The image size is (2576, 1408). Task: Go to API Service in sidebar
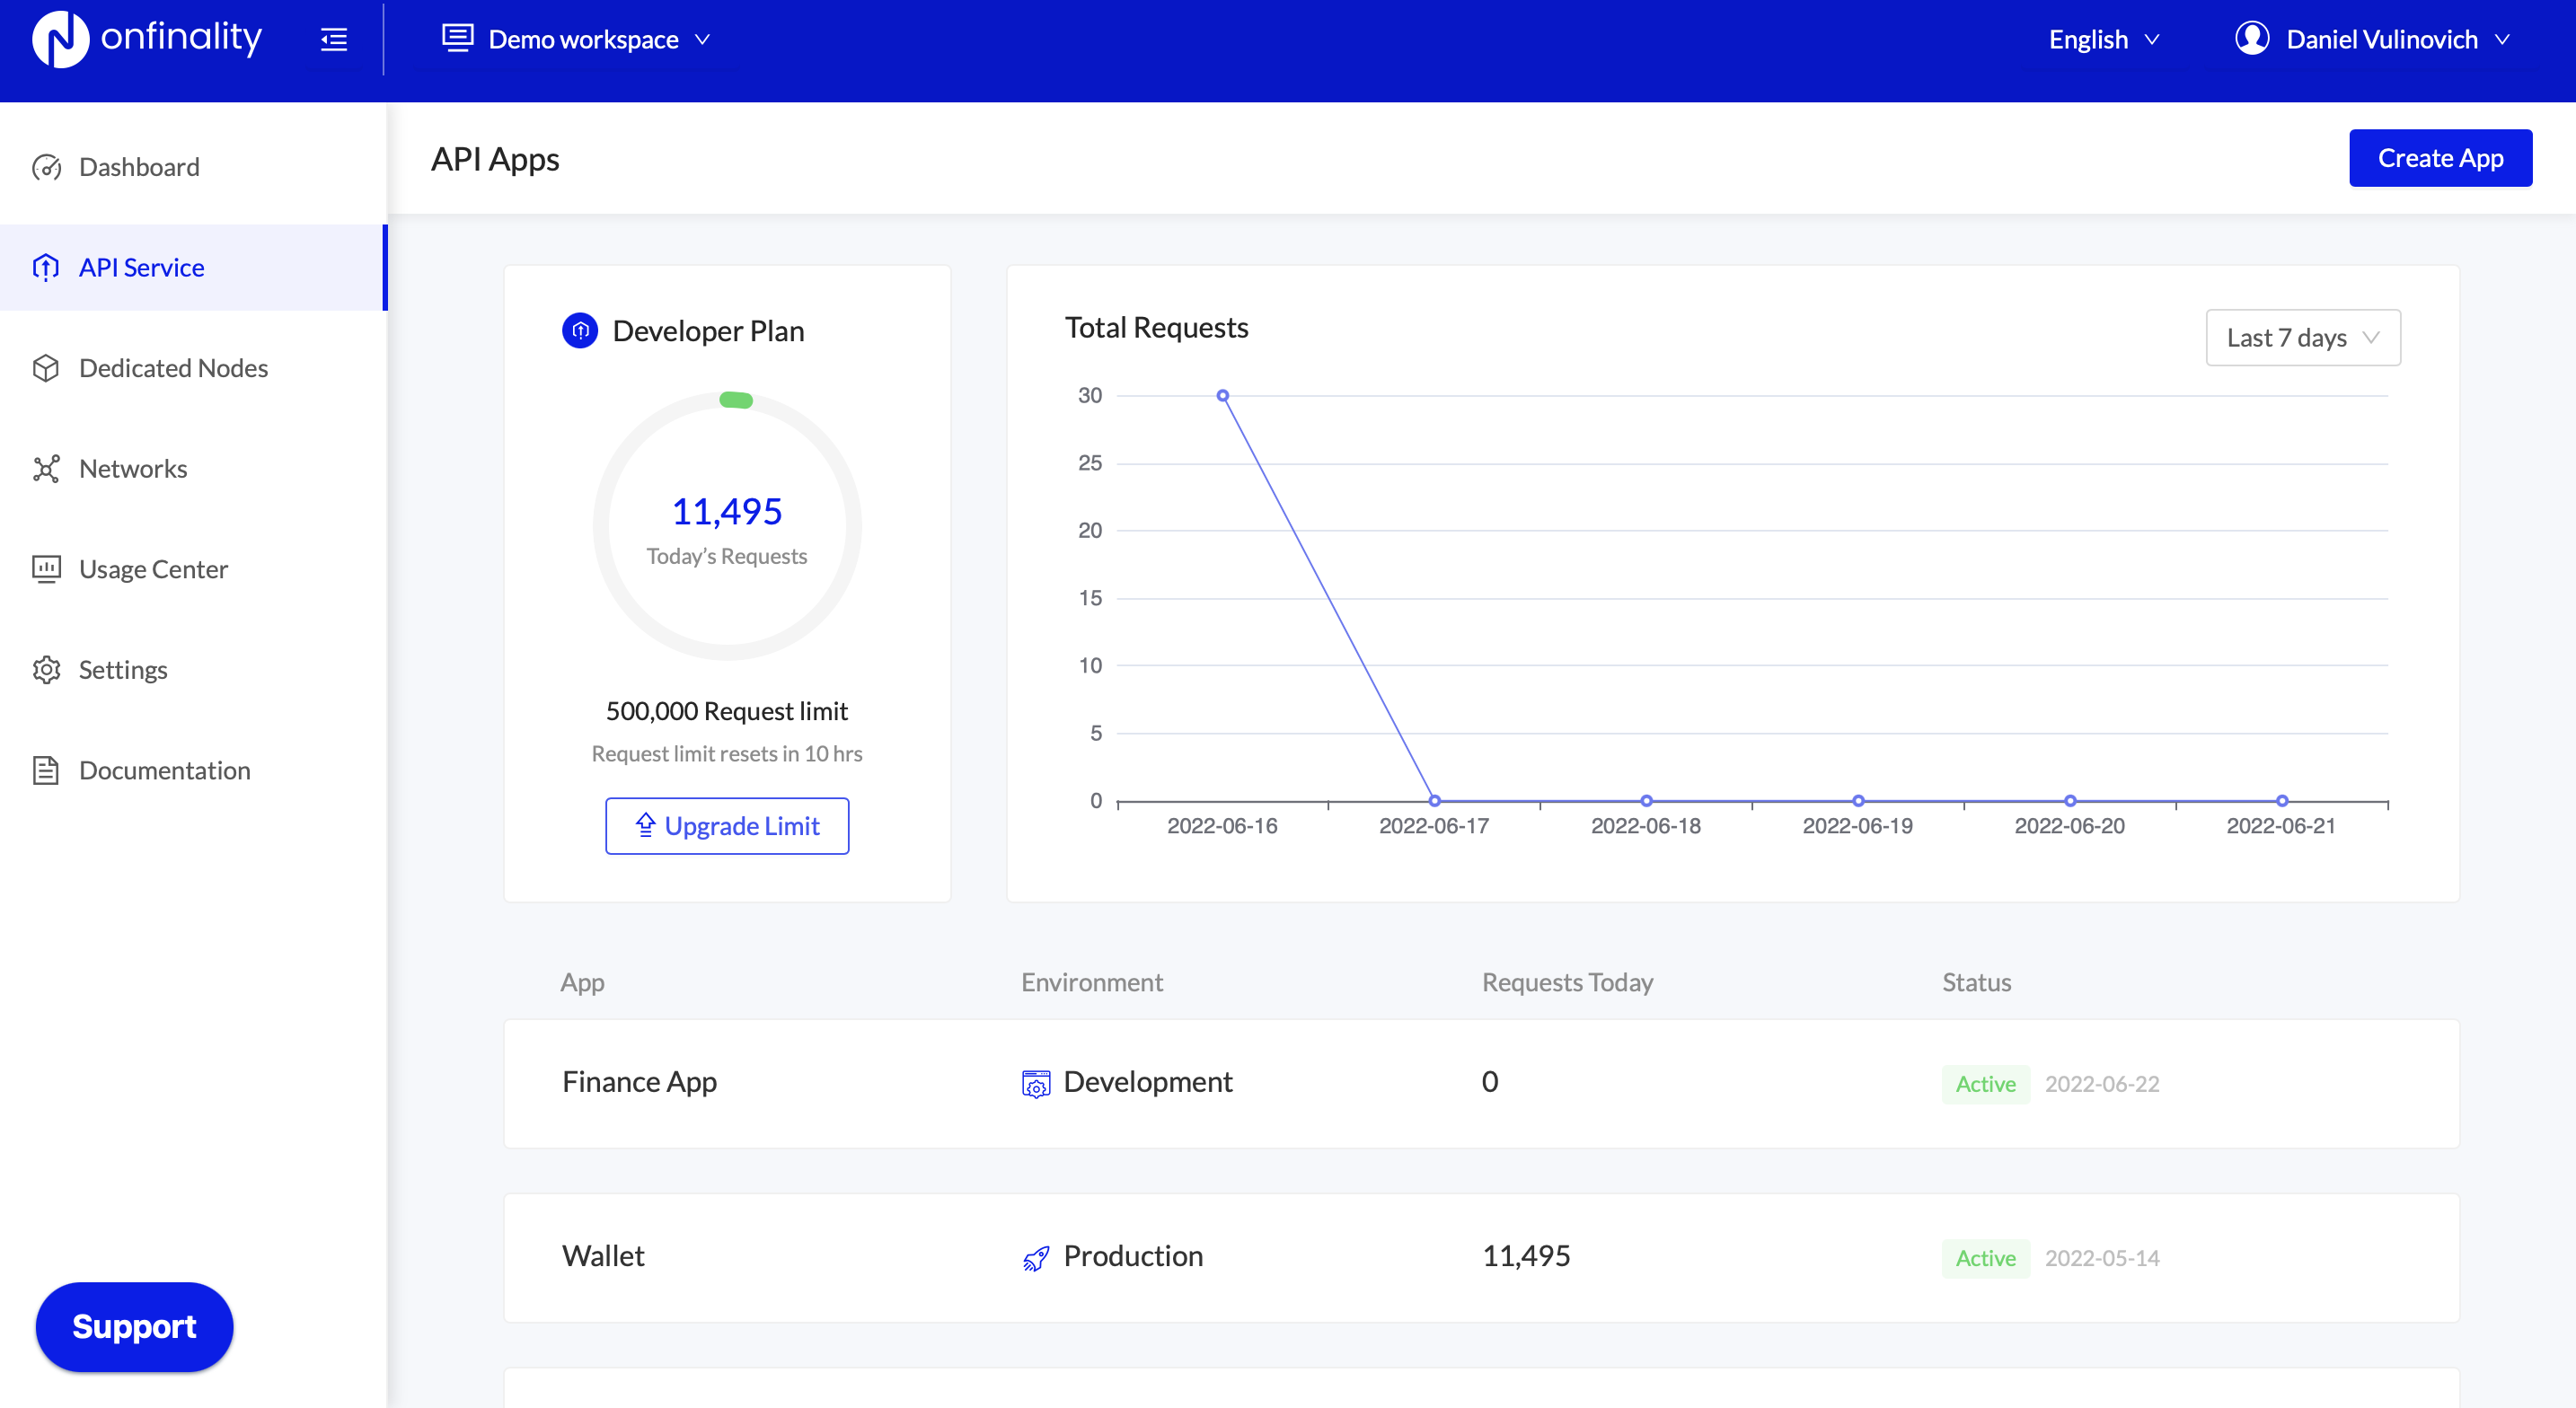point(141,268)
